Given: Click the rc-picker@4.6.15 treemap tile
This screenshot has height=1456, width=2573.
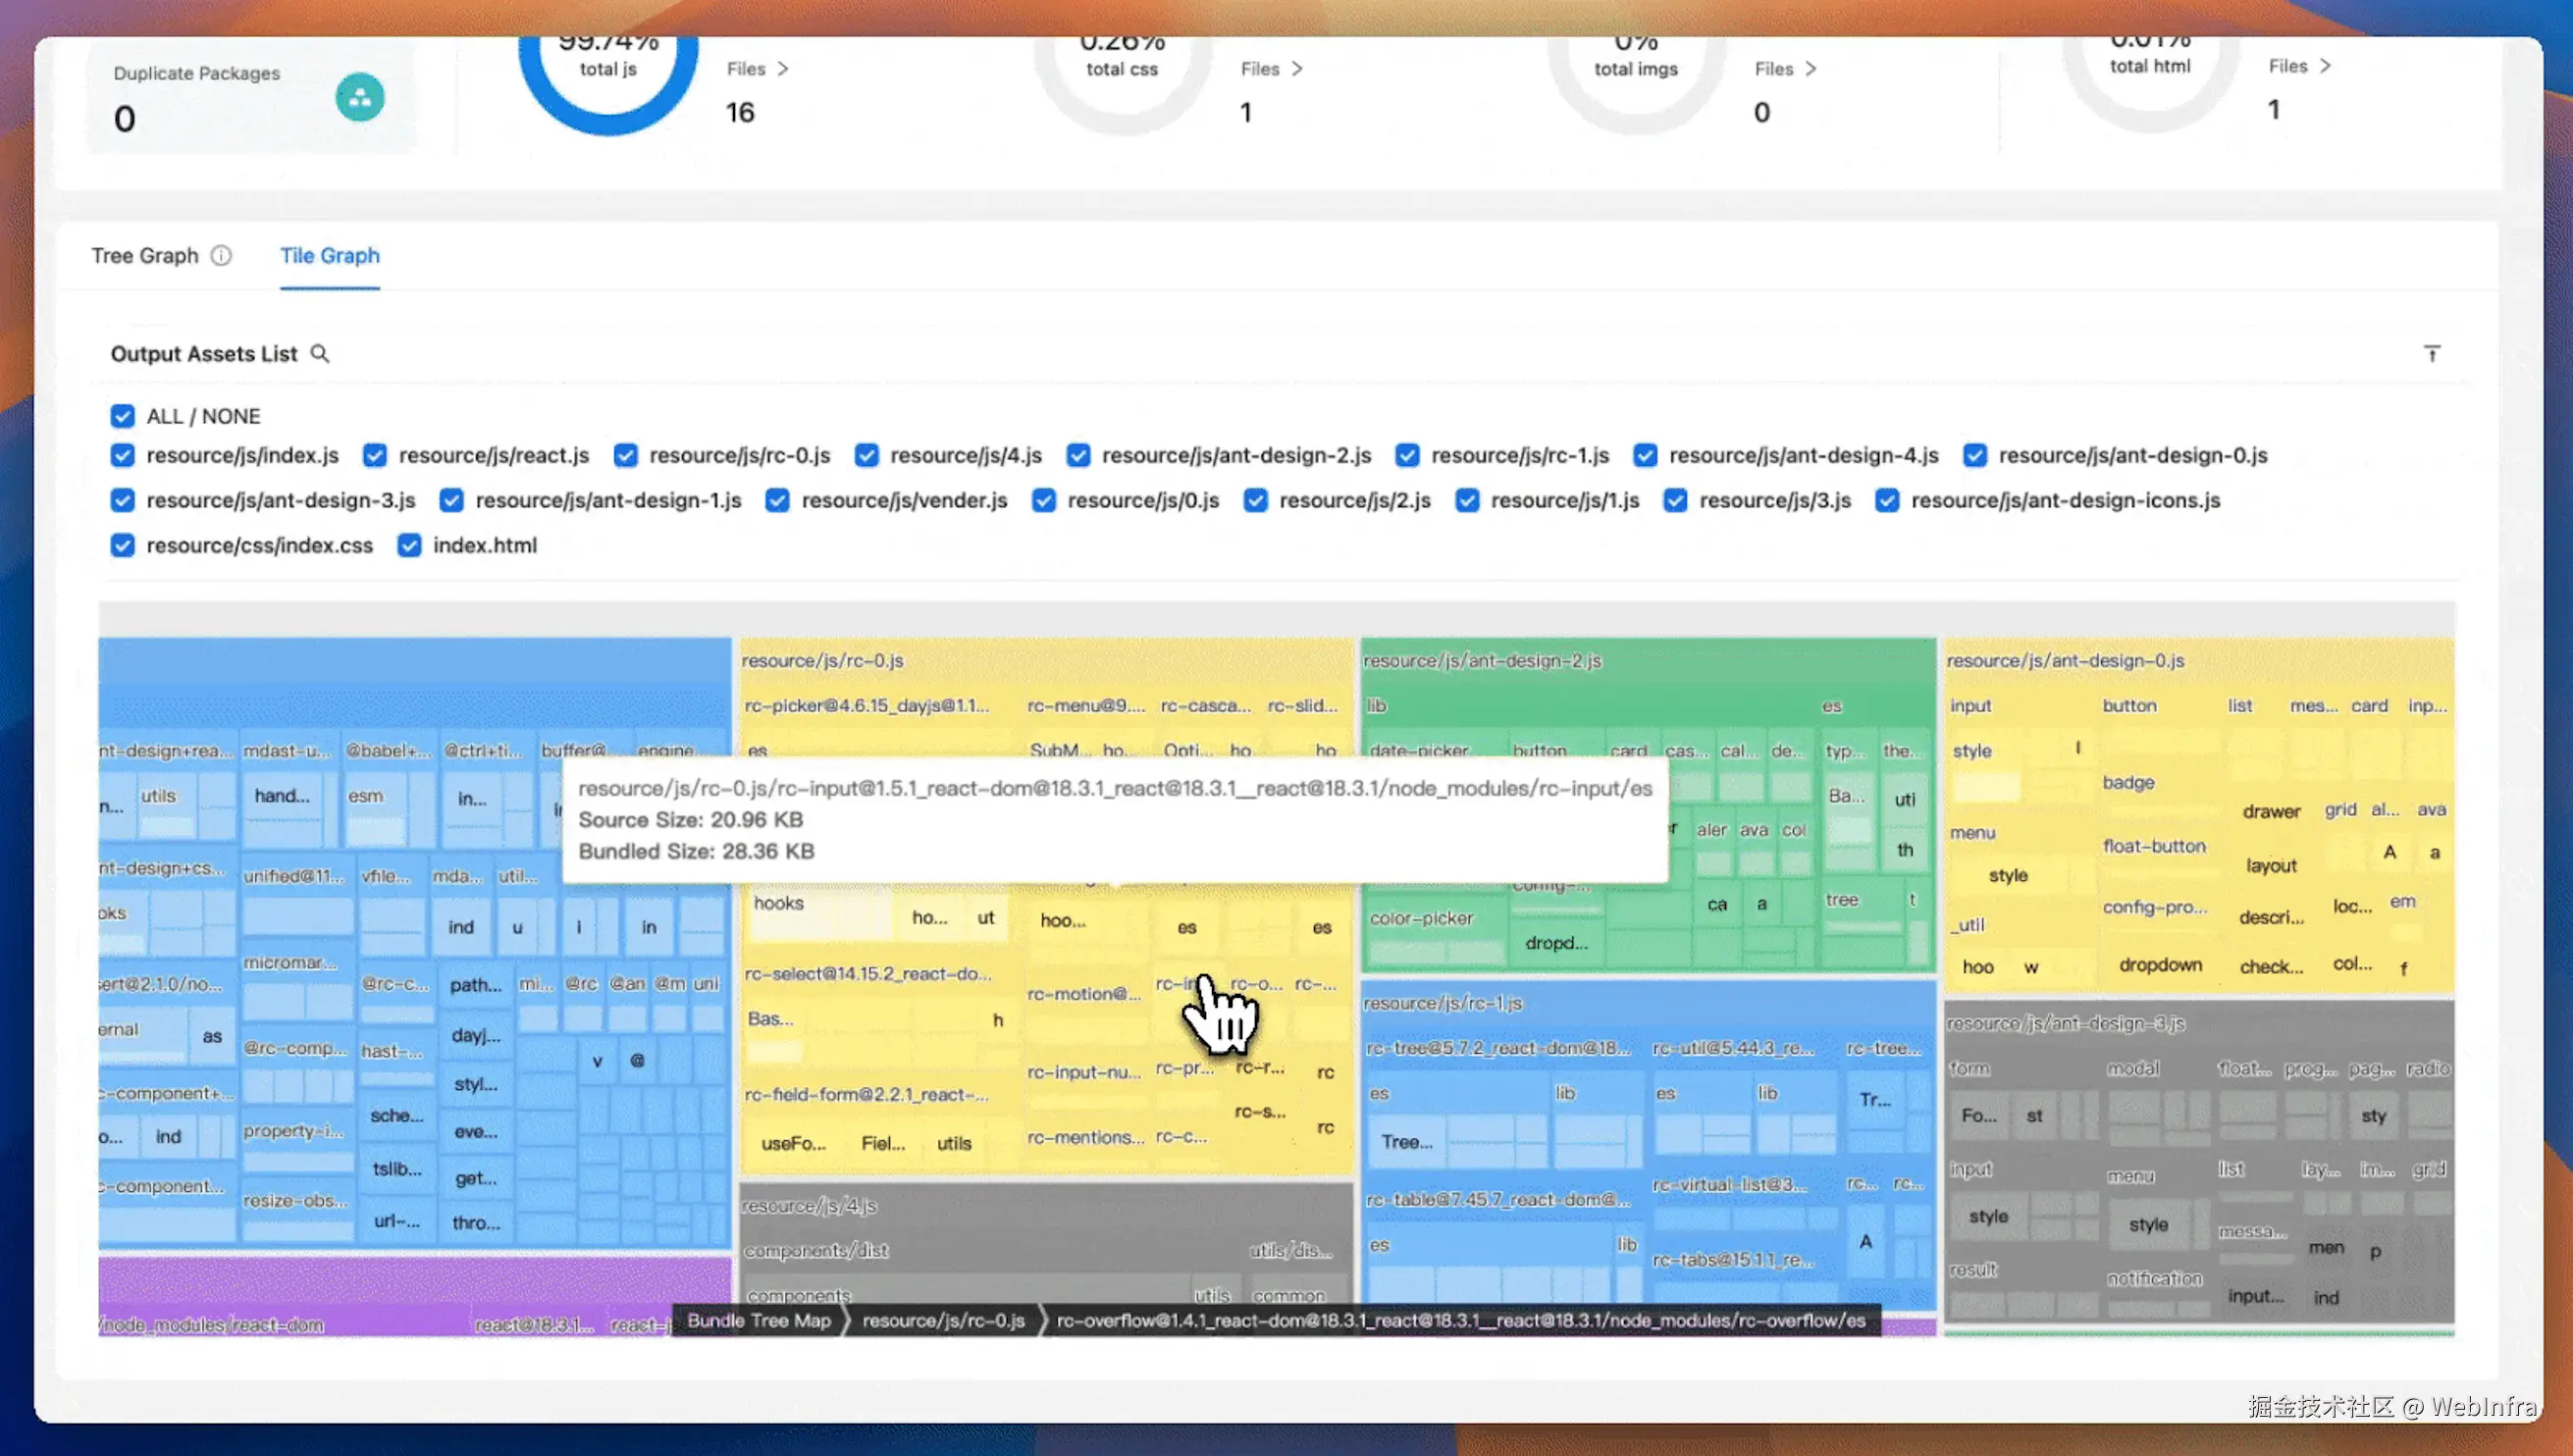Looking at the screenshot, I should click(x=867, y=705).
